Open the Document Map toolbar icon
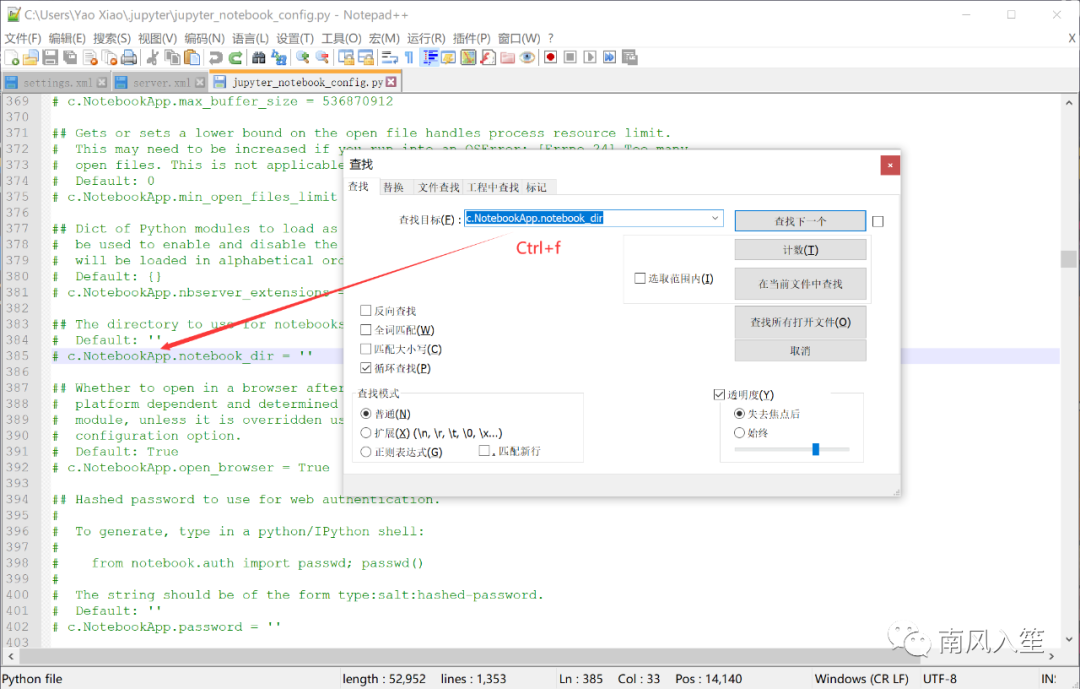1080x689 pixels. point(468,57)
